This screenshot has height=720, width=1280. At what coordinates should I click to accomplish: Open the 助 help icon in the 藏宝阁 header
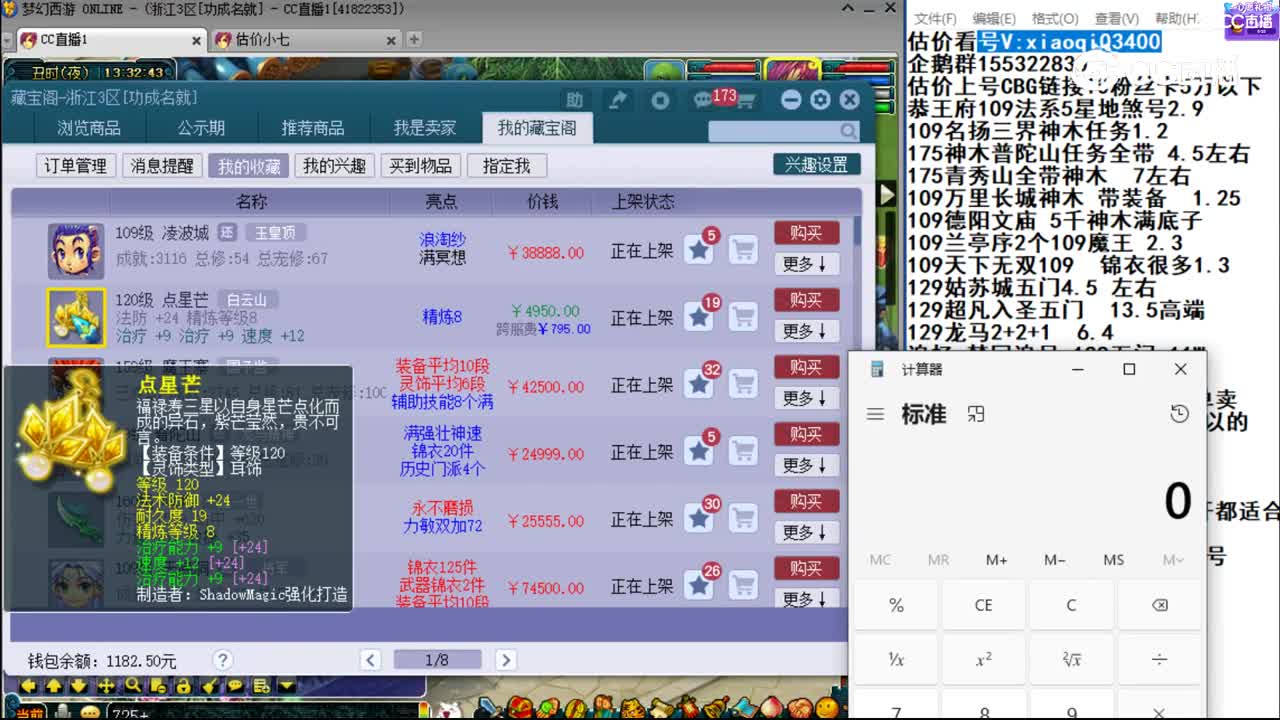pos(574,100)
